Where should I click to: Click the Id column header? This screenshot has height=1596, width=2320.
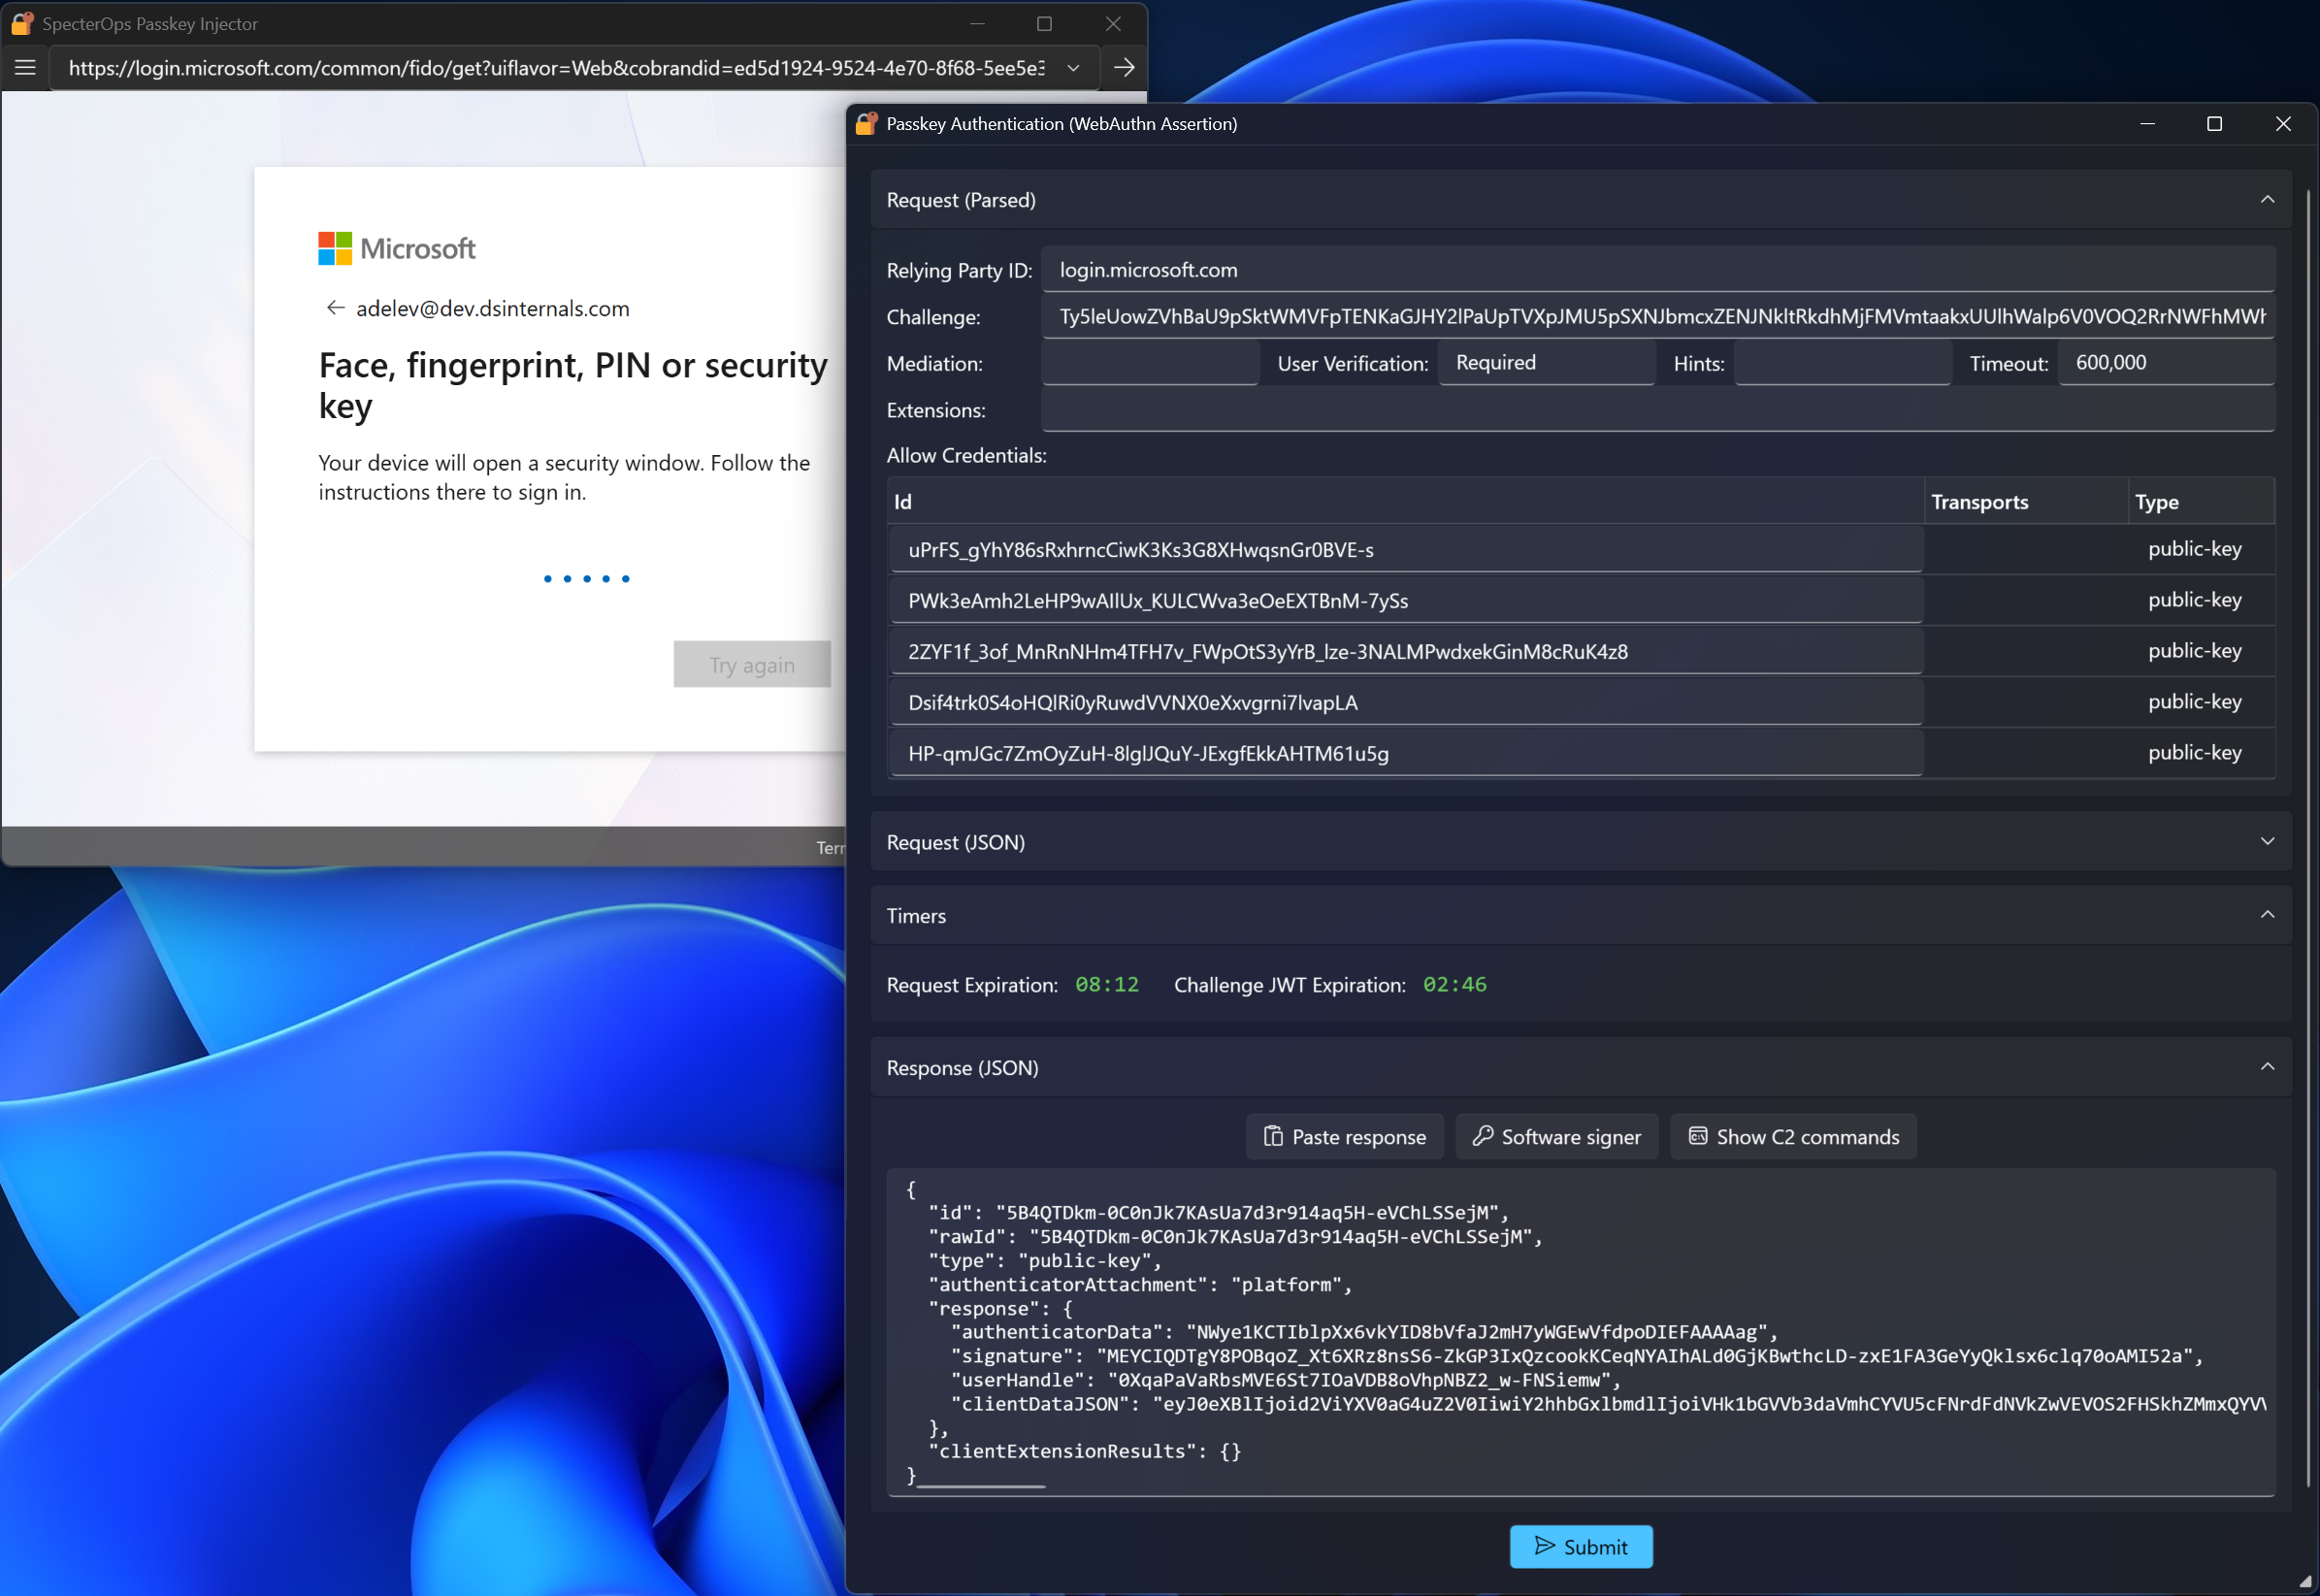coord(1406,502)
